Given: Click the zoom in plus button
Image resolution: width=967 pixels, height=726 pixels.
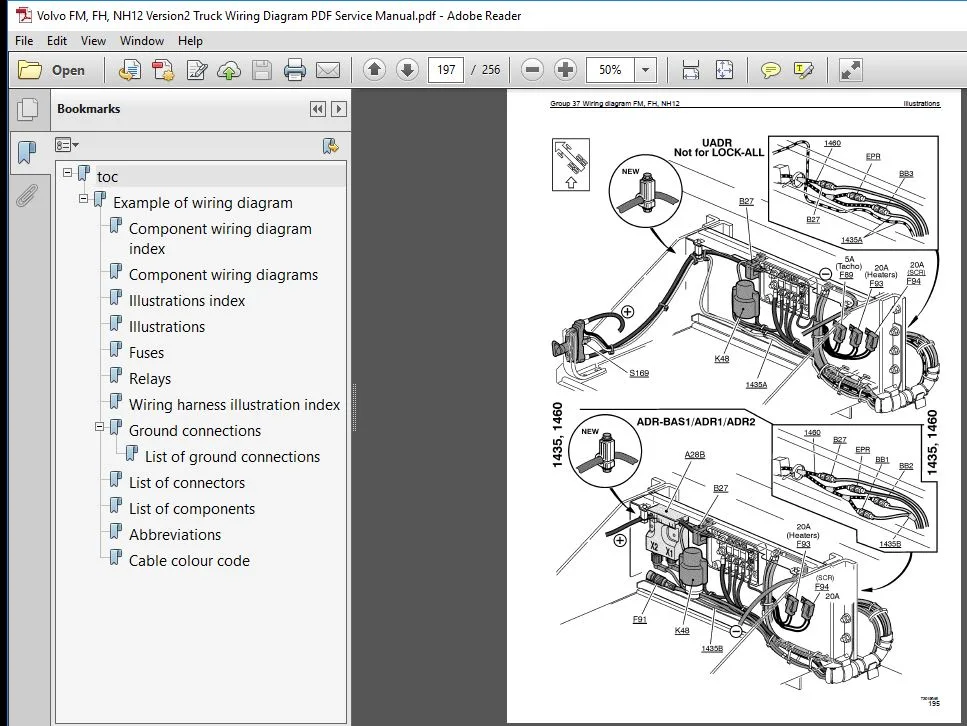Looking at the screenshot, I should (565, 70).
